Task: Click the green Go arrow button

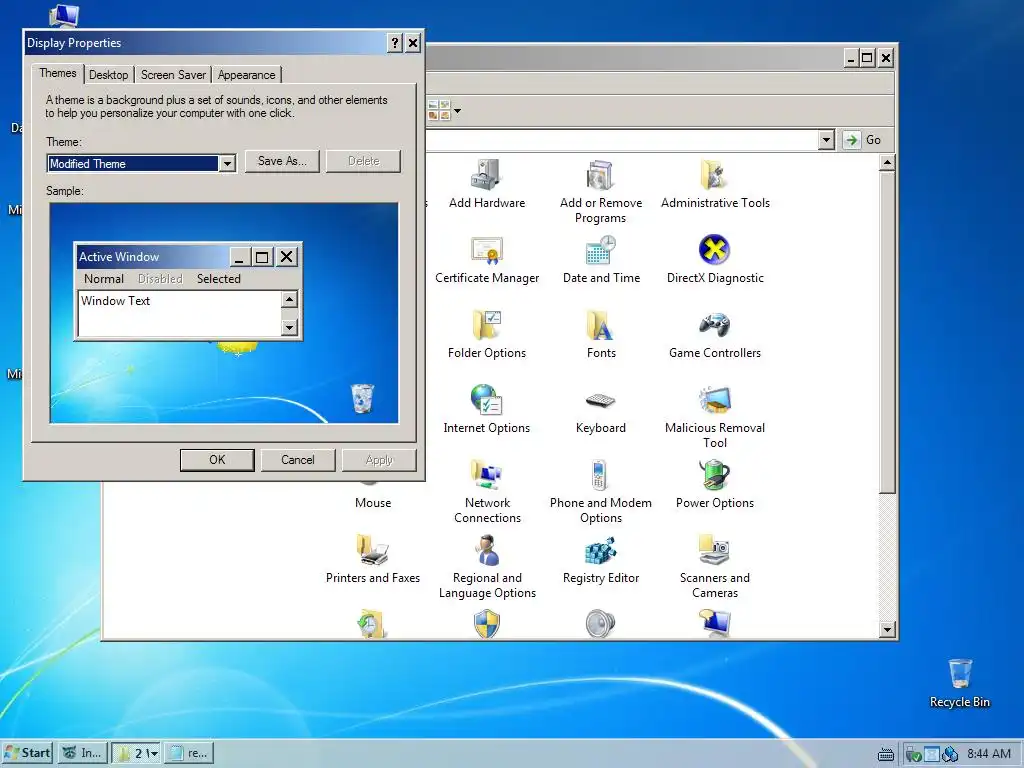Action: [x=852, y=140]
